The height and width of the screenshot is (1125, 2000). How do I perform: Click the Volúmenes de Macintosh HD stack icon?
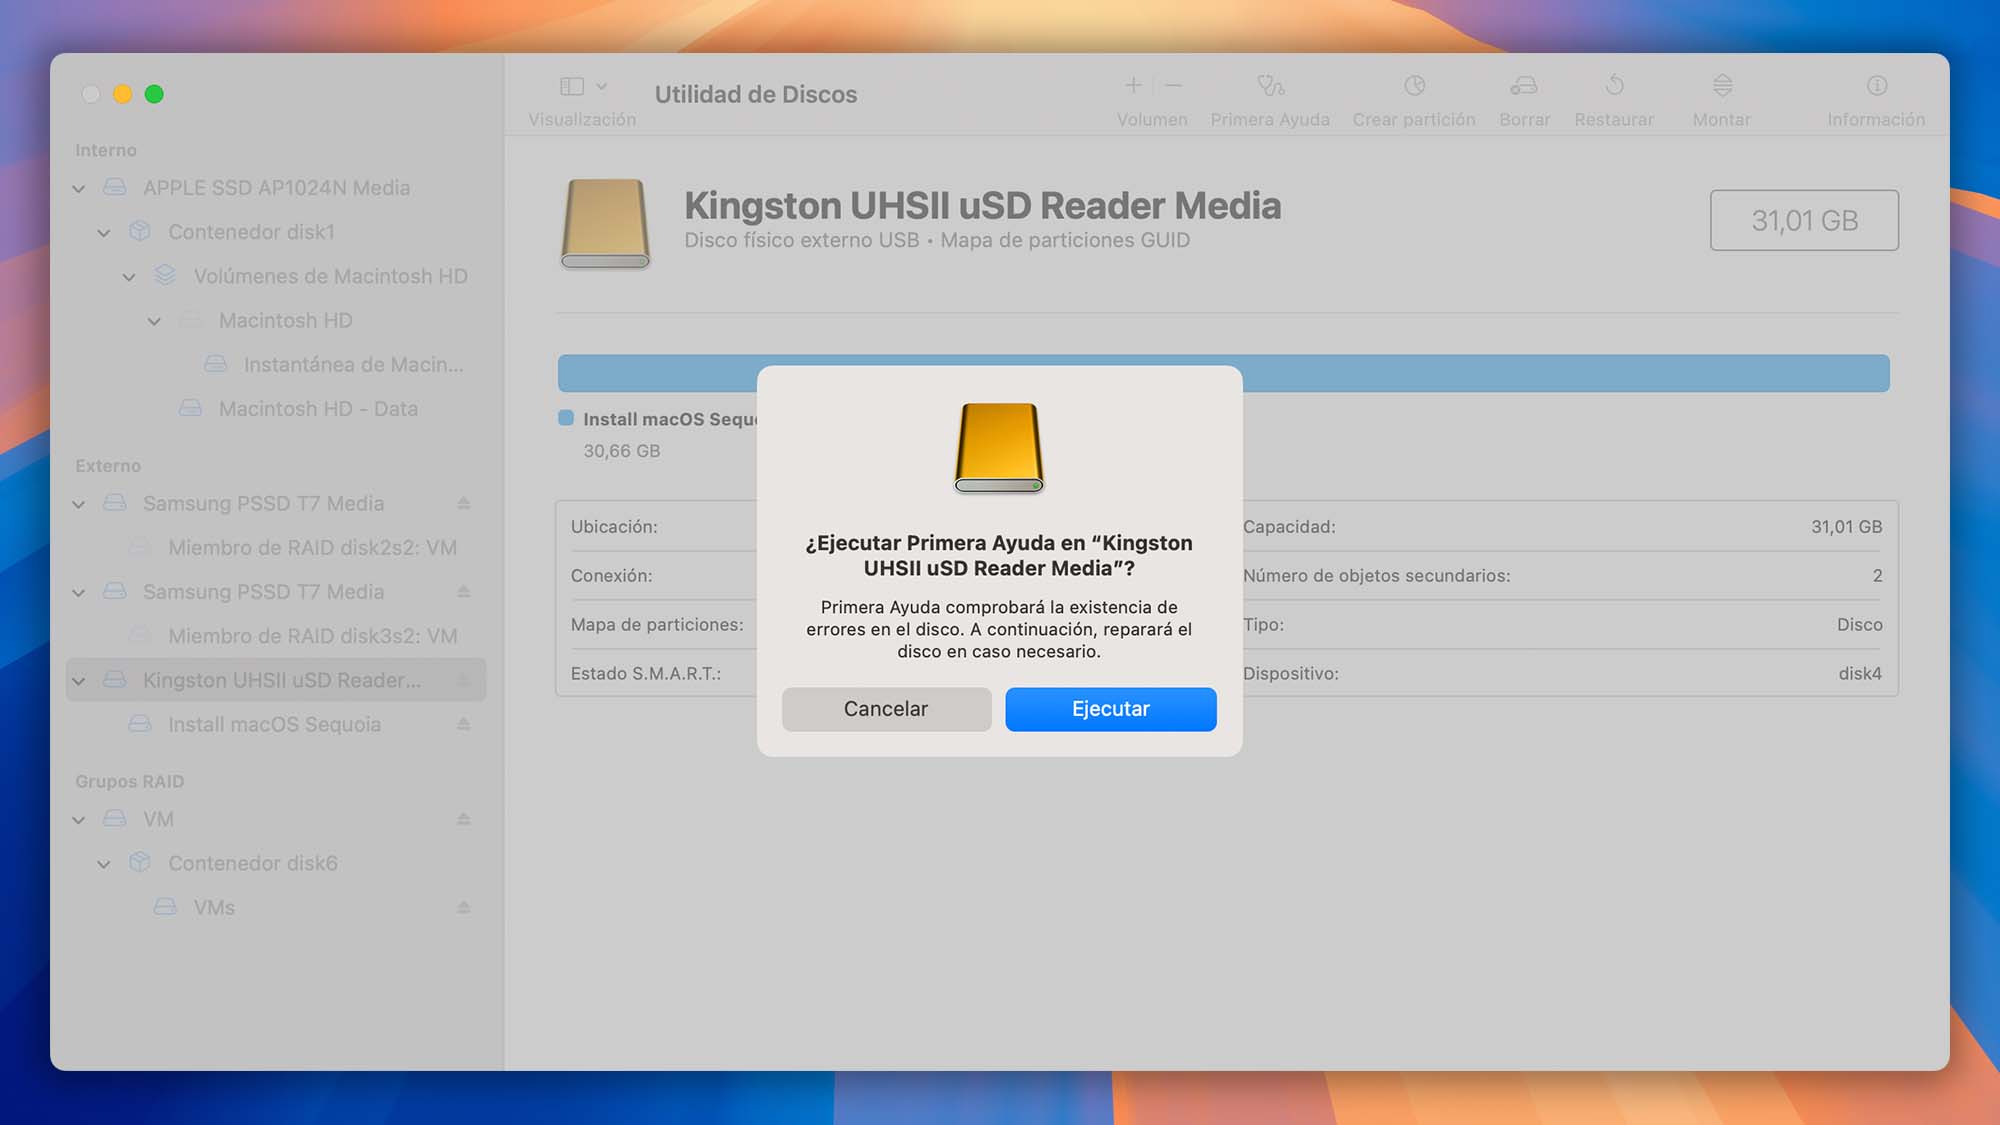coord(165,276)
